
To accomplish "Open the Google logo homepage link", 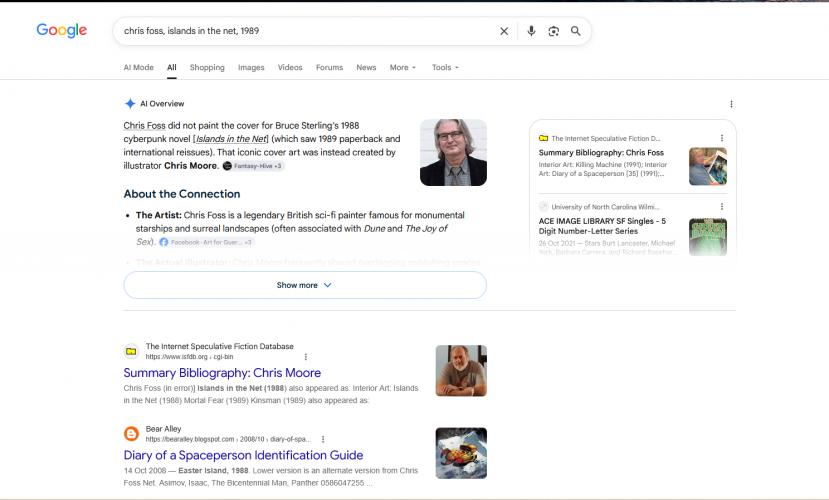I will [62, 31].
